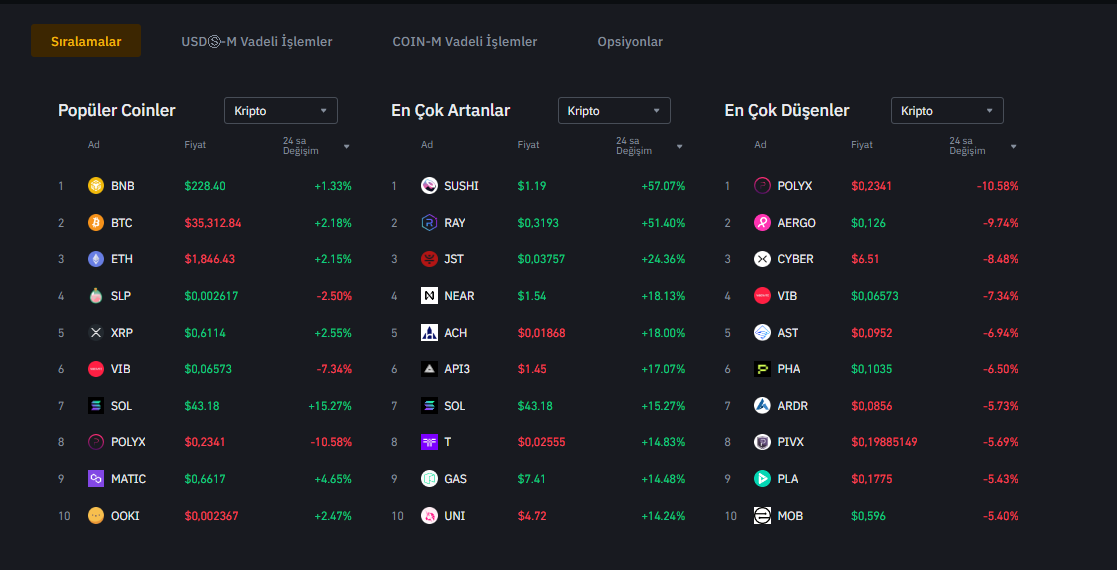Select the Sıralamalar tab
Image resolution: width=1117 pixels, height=570 pixels.
[86, 42]
